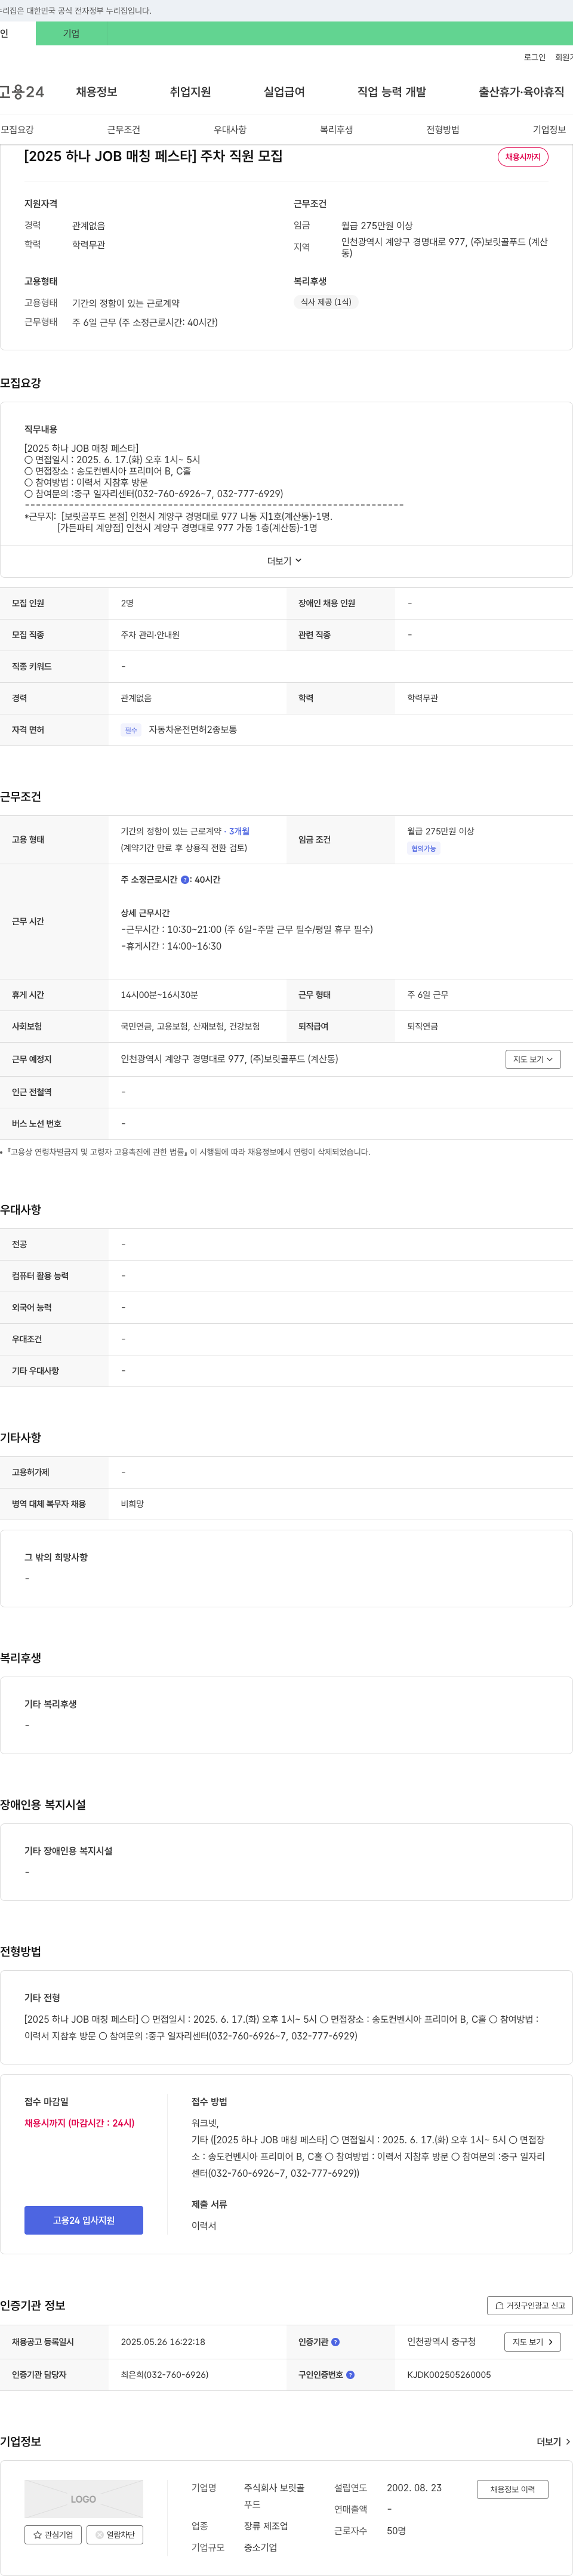This screenshot has width=573, height=2576.
Task: Open the help icon next to 주 소정근로시간
Action: coord(185,880)
